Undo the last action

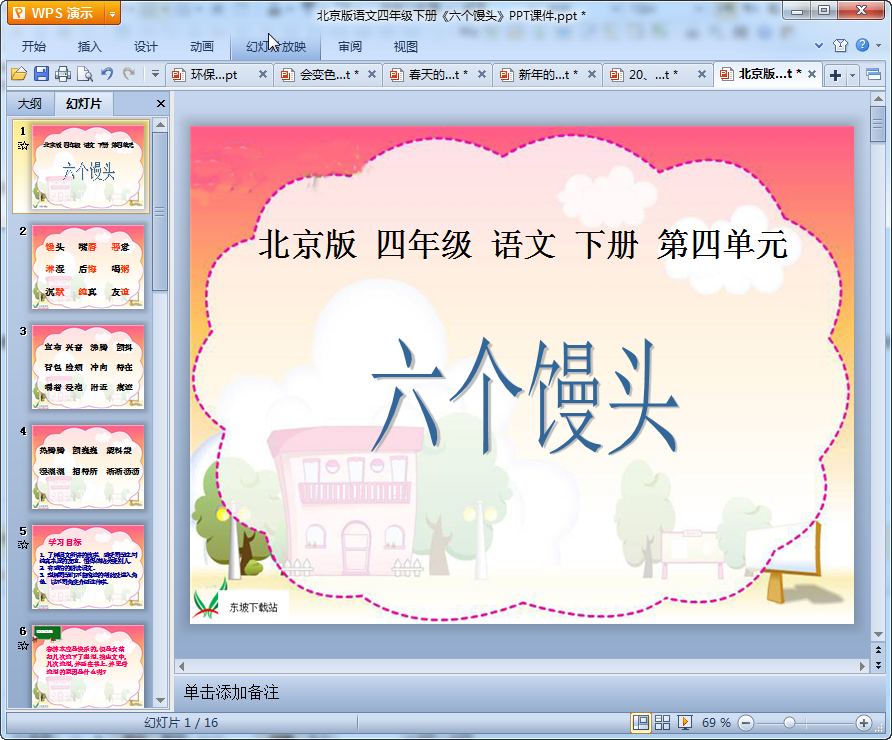point(107,74)
